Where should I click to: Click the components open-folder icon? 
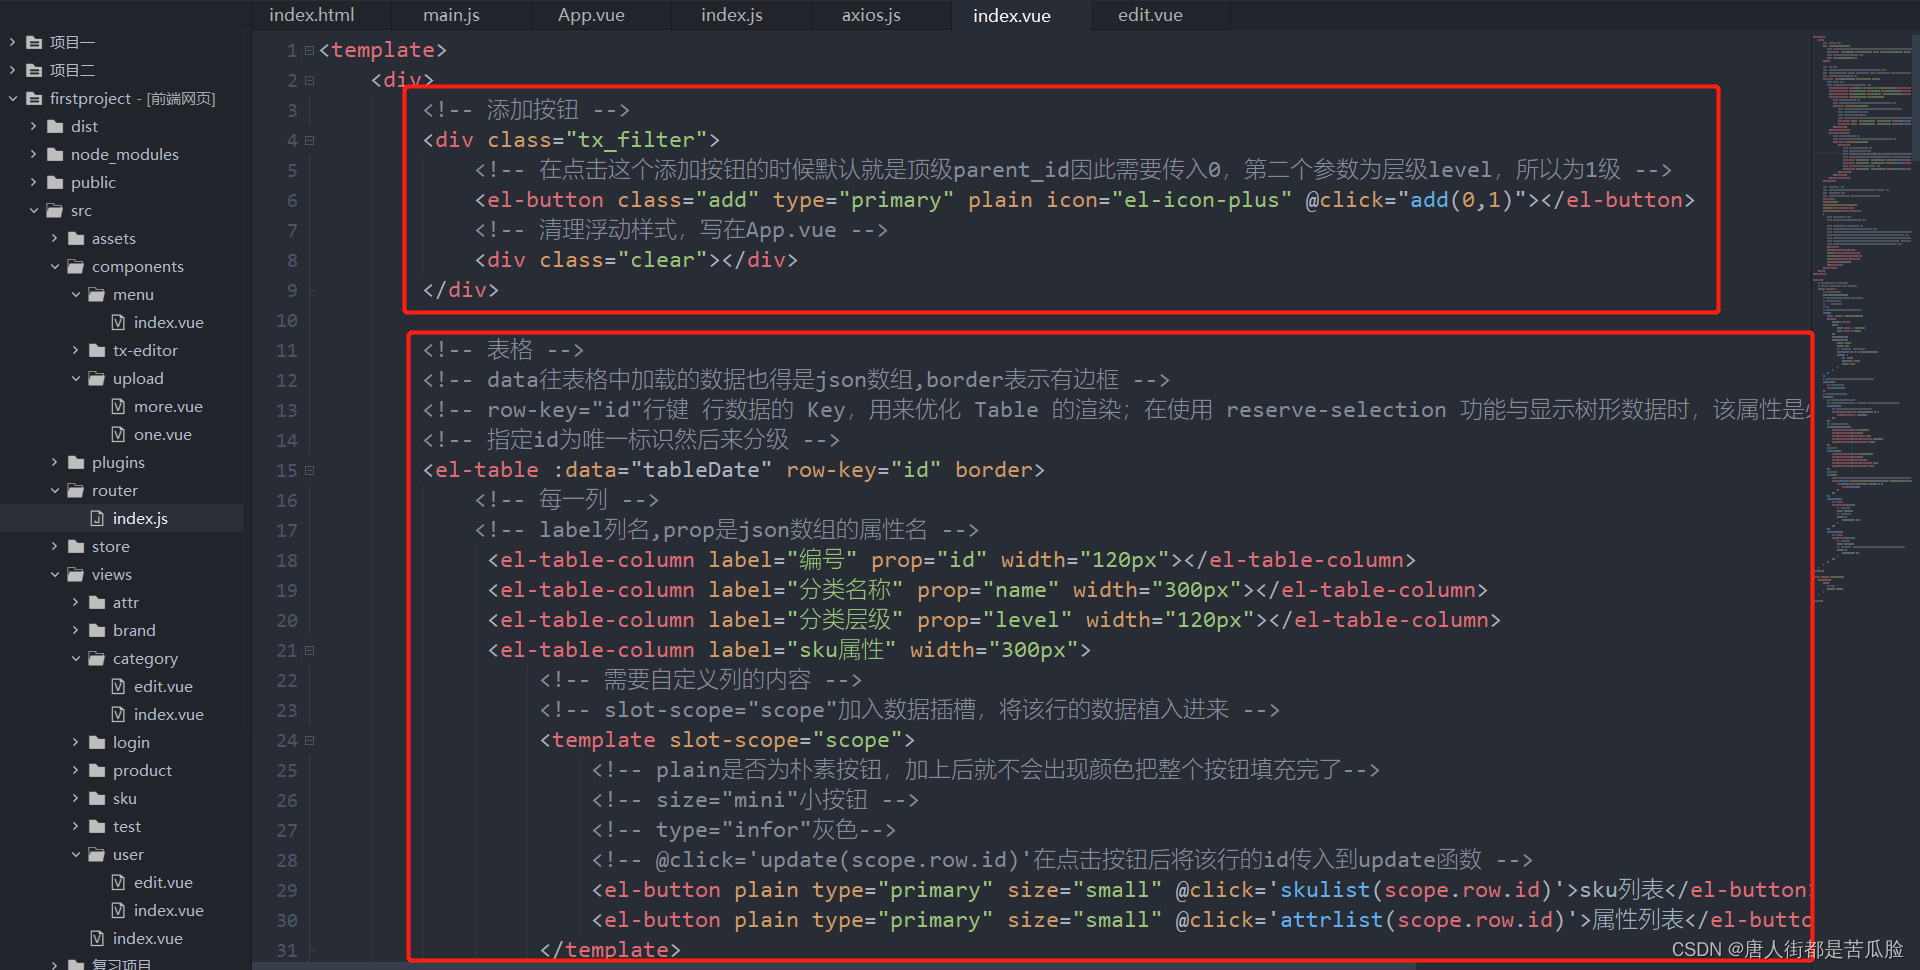[x=76, y=266]
